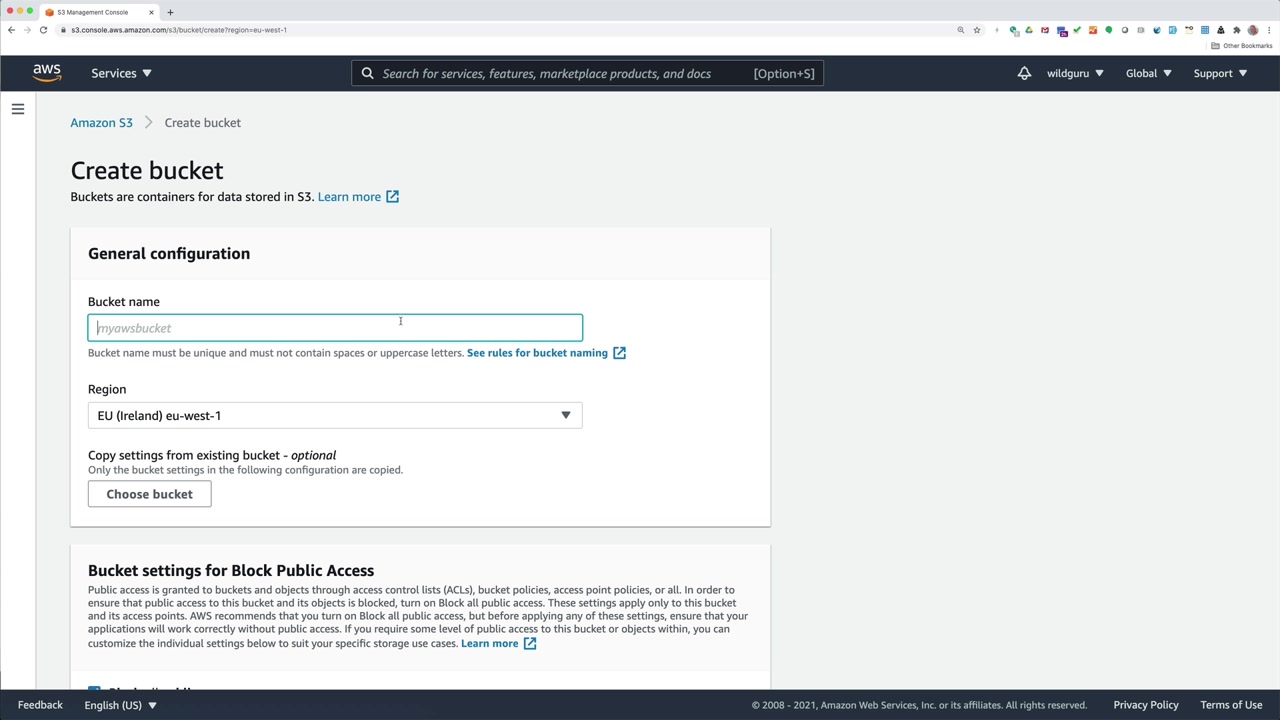Click the copyright 2008 - 2021 footer text

pos(919,705)
